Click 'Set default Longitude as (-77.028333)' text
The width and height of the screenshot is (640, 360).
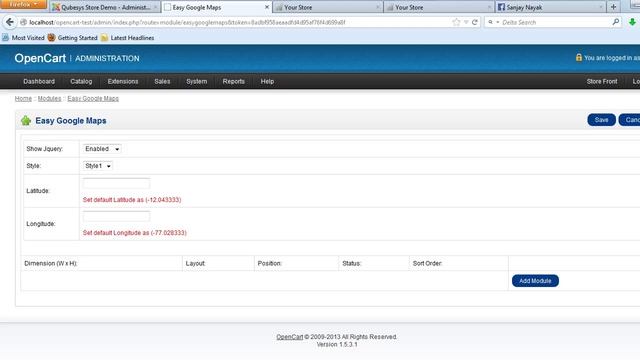135,233
